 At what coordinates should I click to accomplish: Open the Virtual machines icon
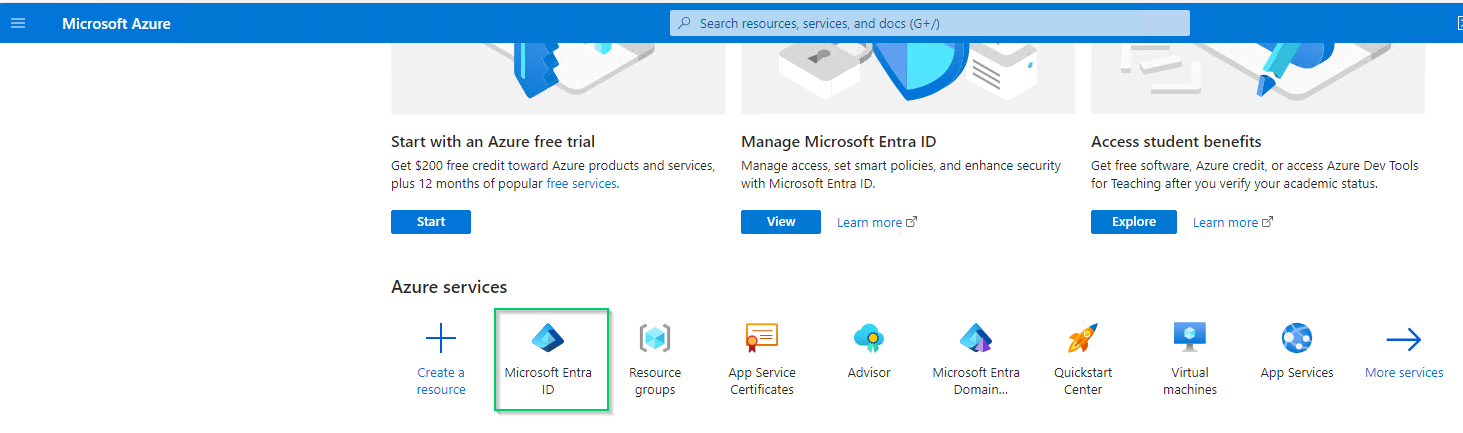1190,337
